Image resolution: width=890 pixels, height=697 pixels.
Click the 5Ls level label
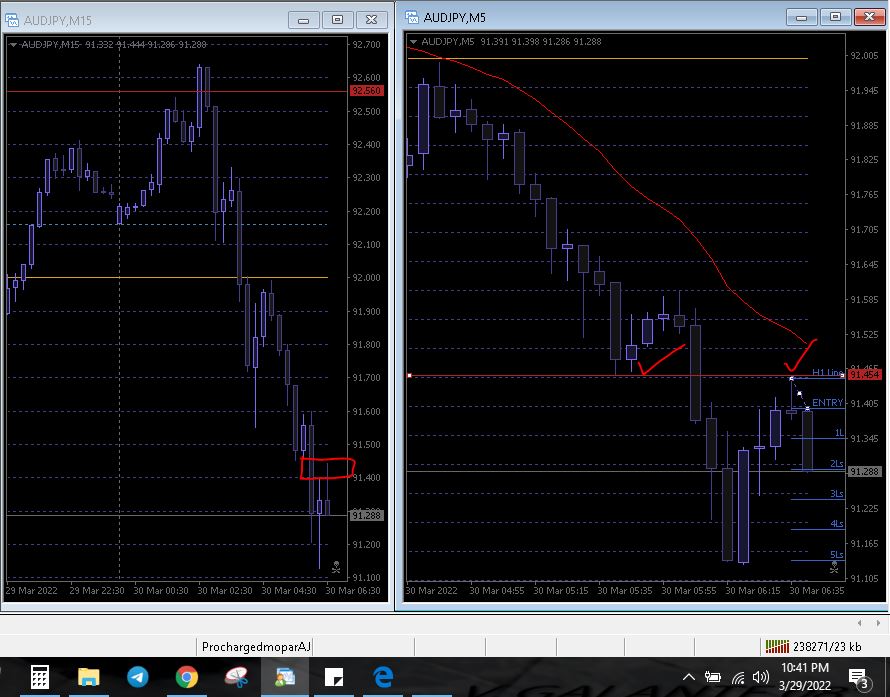(x=837, y=555)
